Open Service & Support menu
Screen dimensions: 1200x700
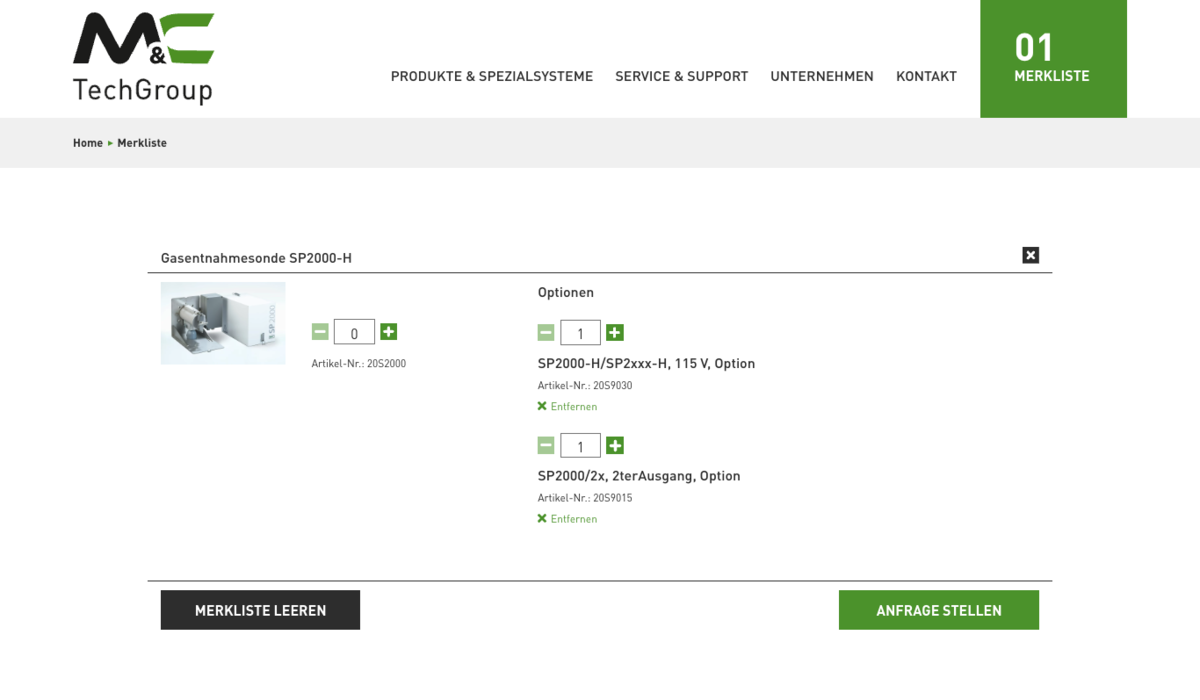click(681, 76)
